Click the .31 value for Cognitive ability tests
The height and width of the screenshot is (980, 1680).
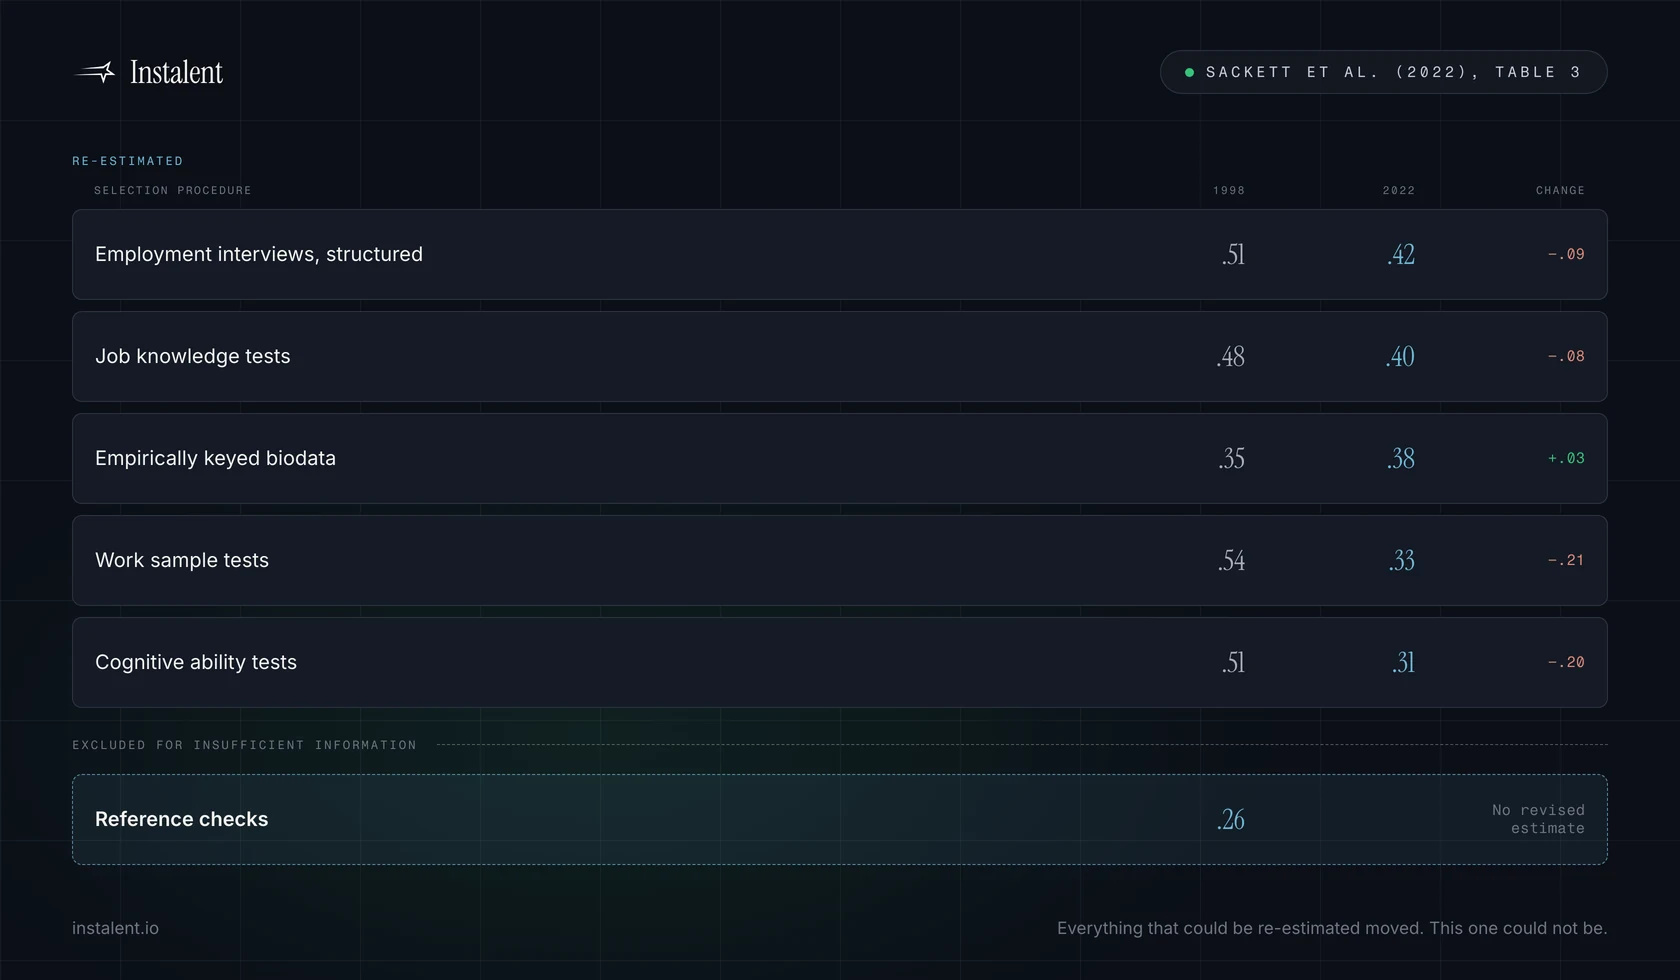click(1403, 663)
